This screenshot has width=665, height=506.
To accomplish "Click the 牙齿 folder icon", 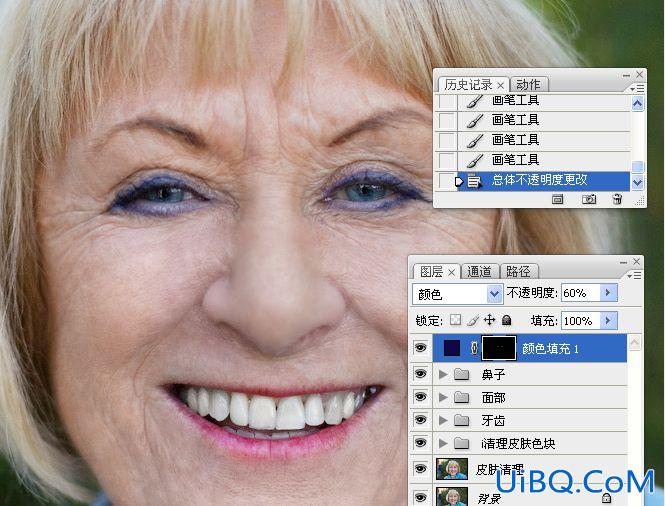I will 461,420.
